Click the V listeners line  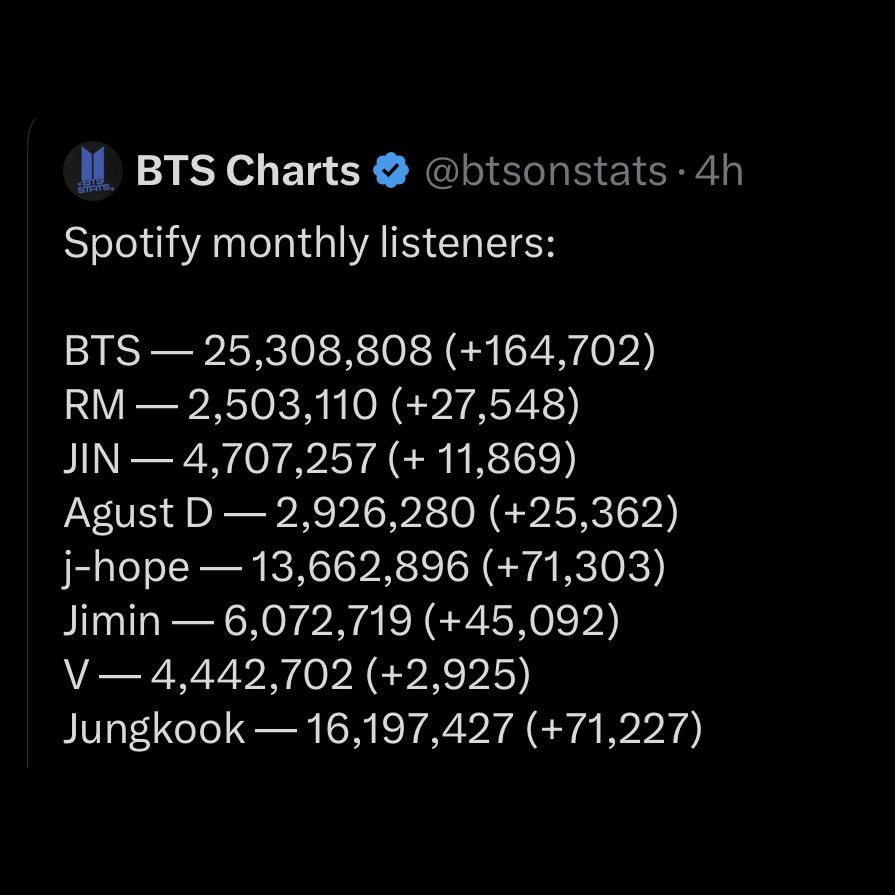(296, 675)
